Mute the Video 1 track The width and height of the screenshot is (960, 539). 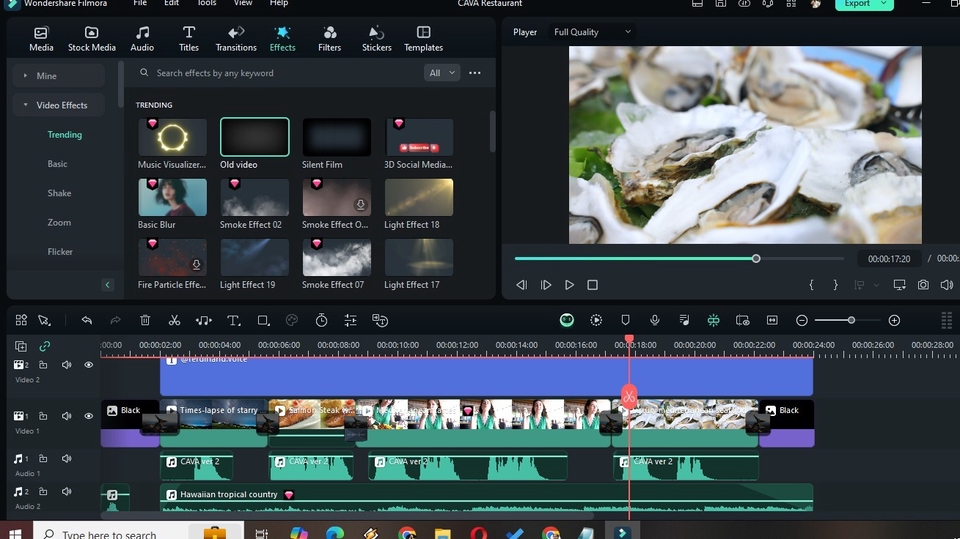67,416
